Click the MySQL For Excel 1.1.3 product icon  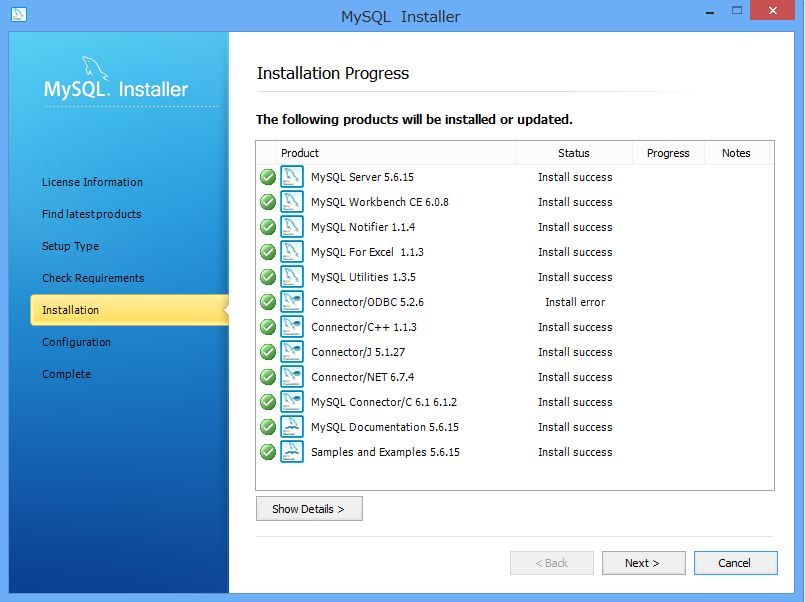coord(292,252)
